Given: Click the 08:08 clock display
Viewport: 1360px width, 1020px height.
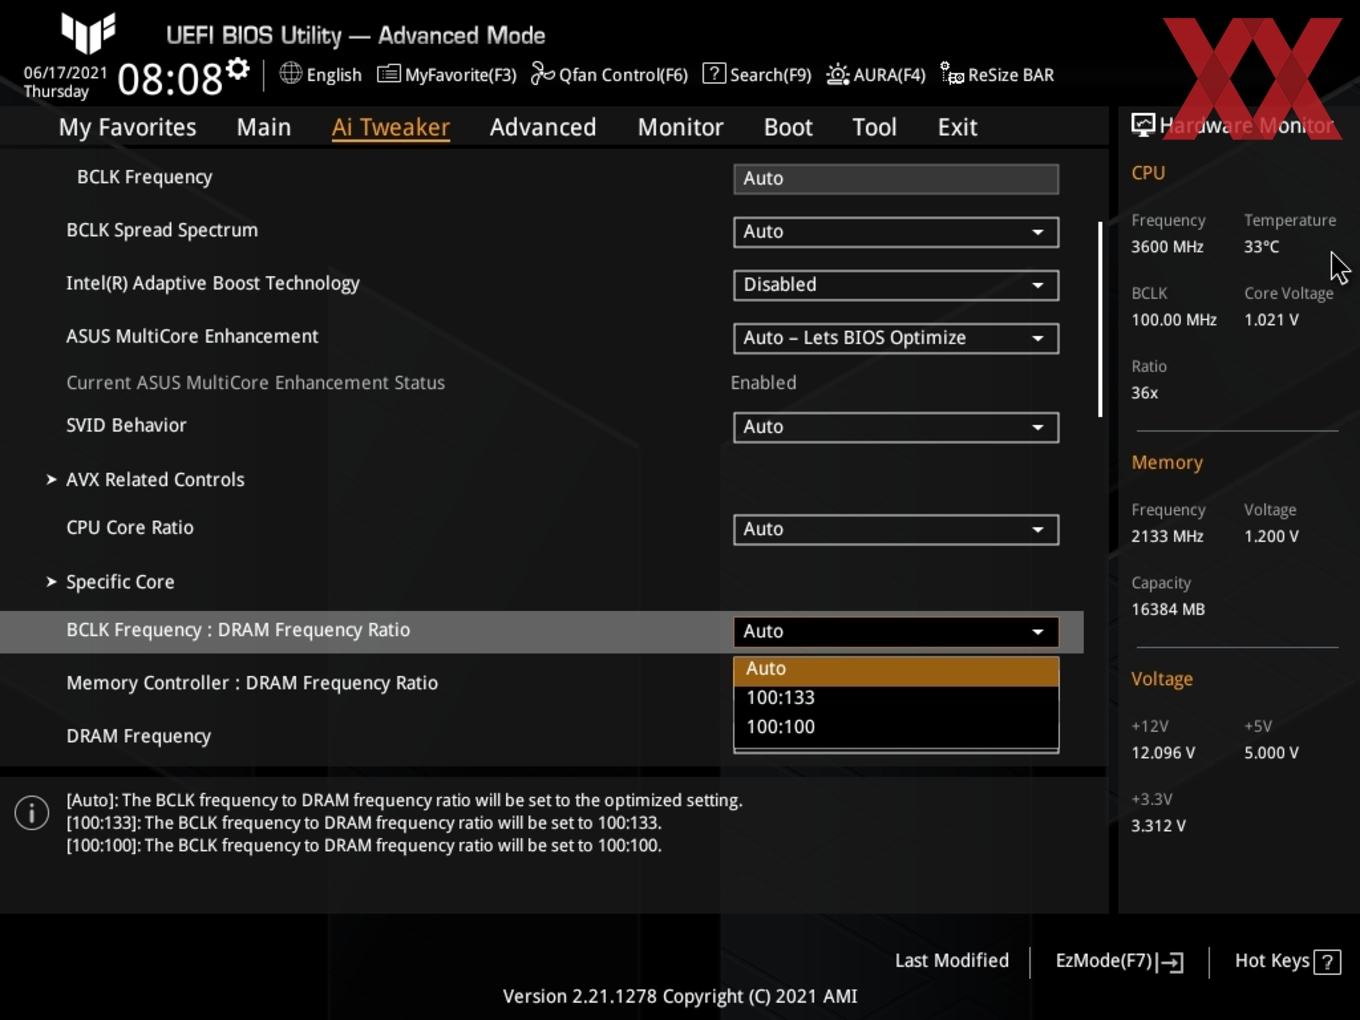Looking at the screenshot, I should tap(170, 78).
